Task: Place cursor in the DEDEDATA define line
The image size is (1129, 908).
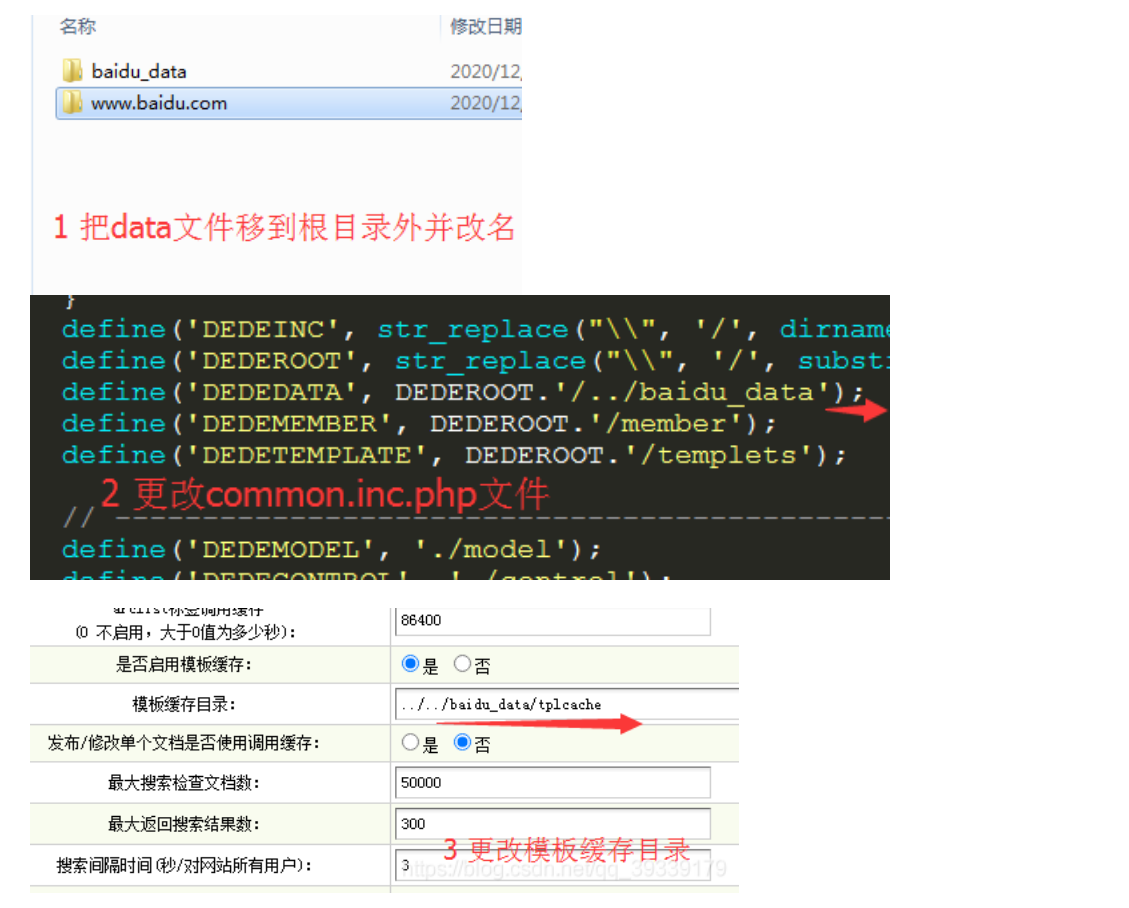Action: coord(460,392)
